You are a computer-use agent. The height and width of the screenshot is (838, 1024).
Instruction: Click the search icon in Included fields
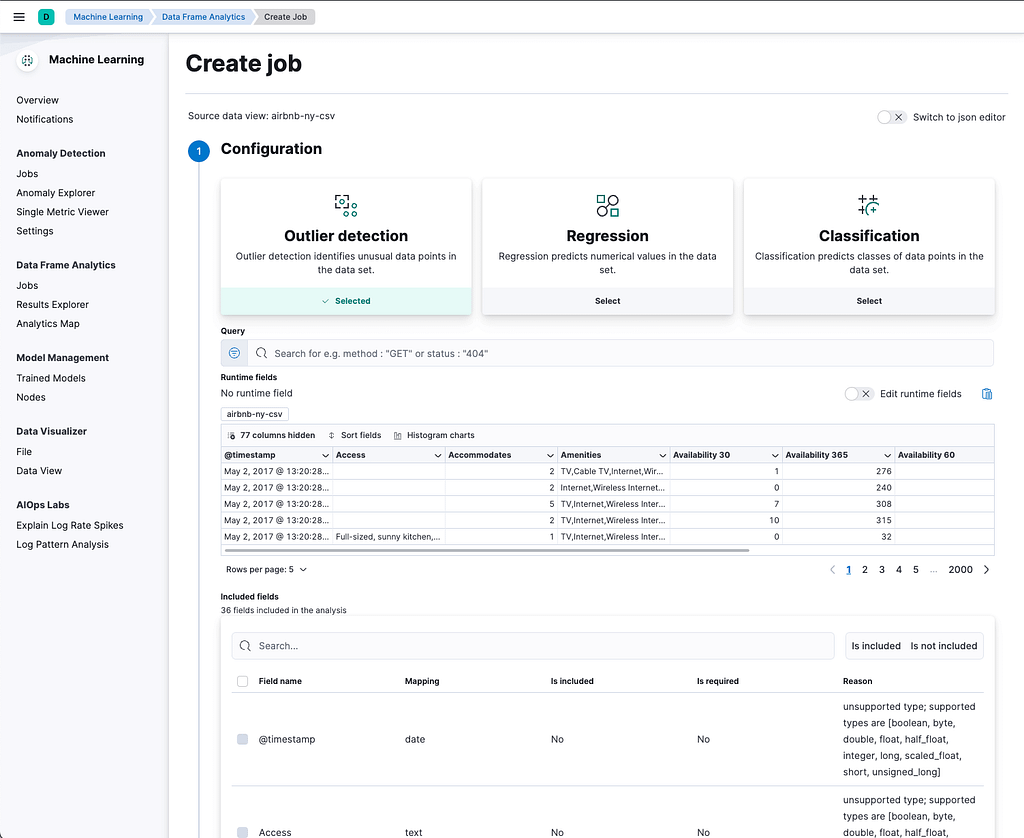[246, 646]
